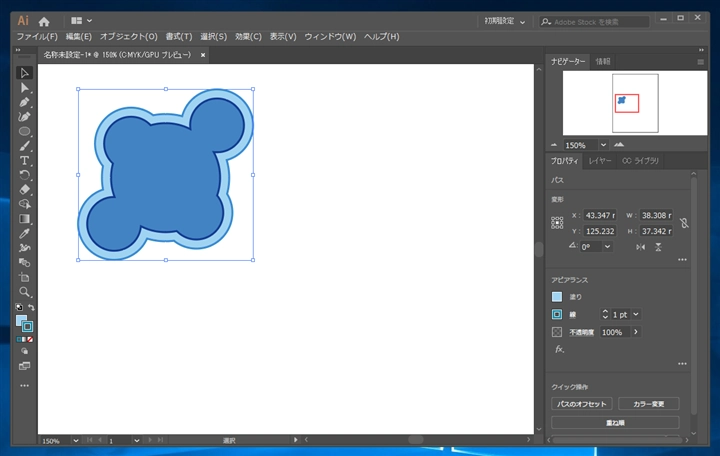
Task: Switch to the CC ライブラリ tab
Action: tap(640, 161)
